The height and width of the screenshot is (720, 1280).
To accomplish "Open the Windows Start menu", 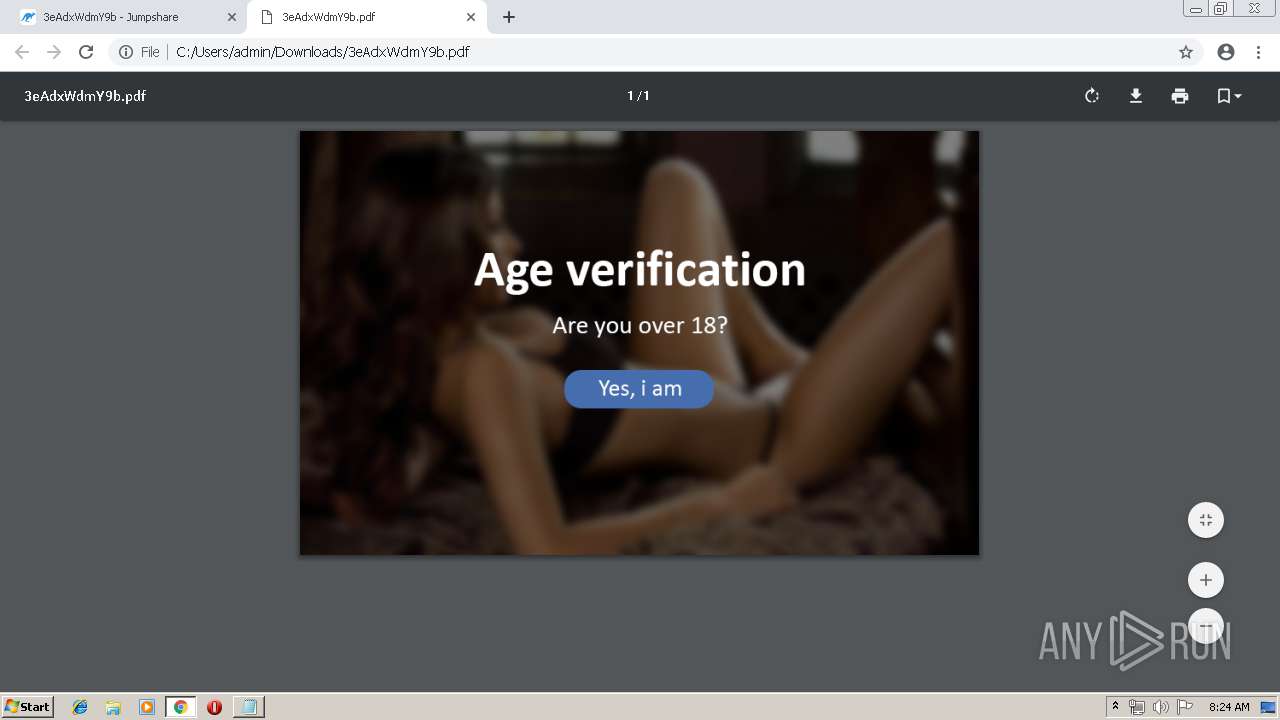I will (x=28, y=707).
